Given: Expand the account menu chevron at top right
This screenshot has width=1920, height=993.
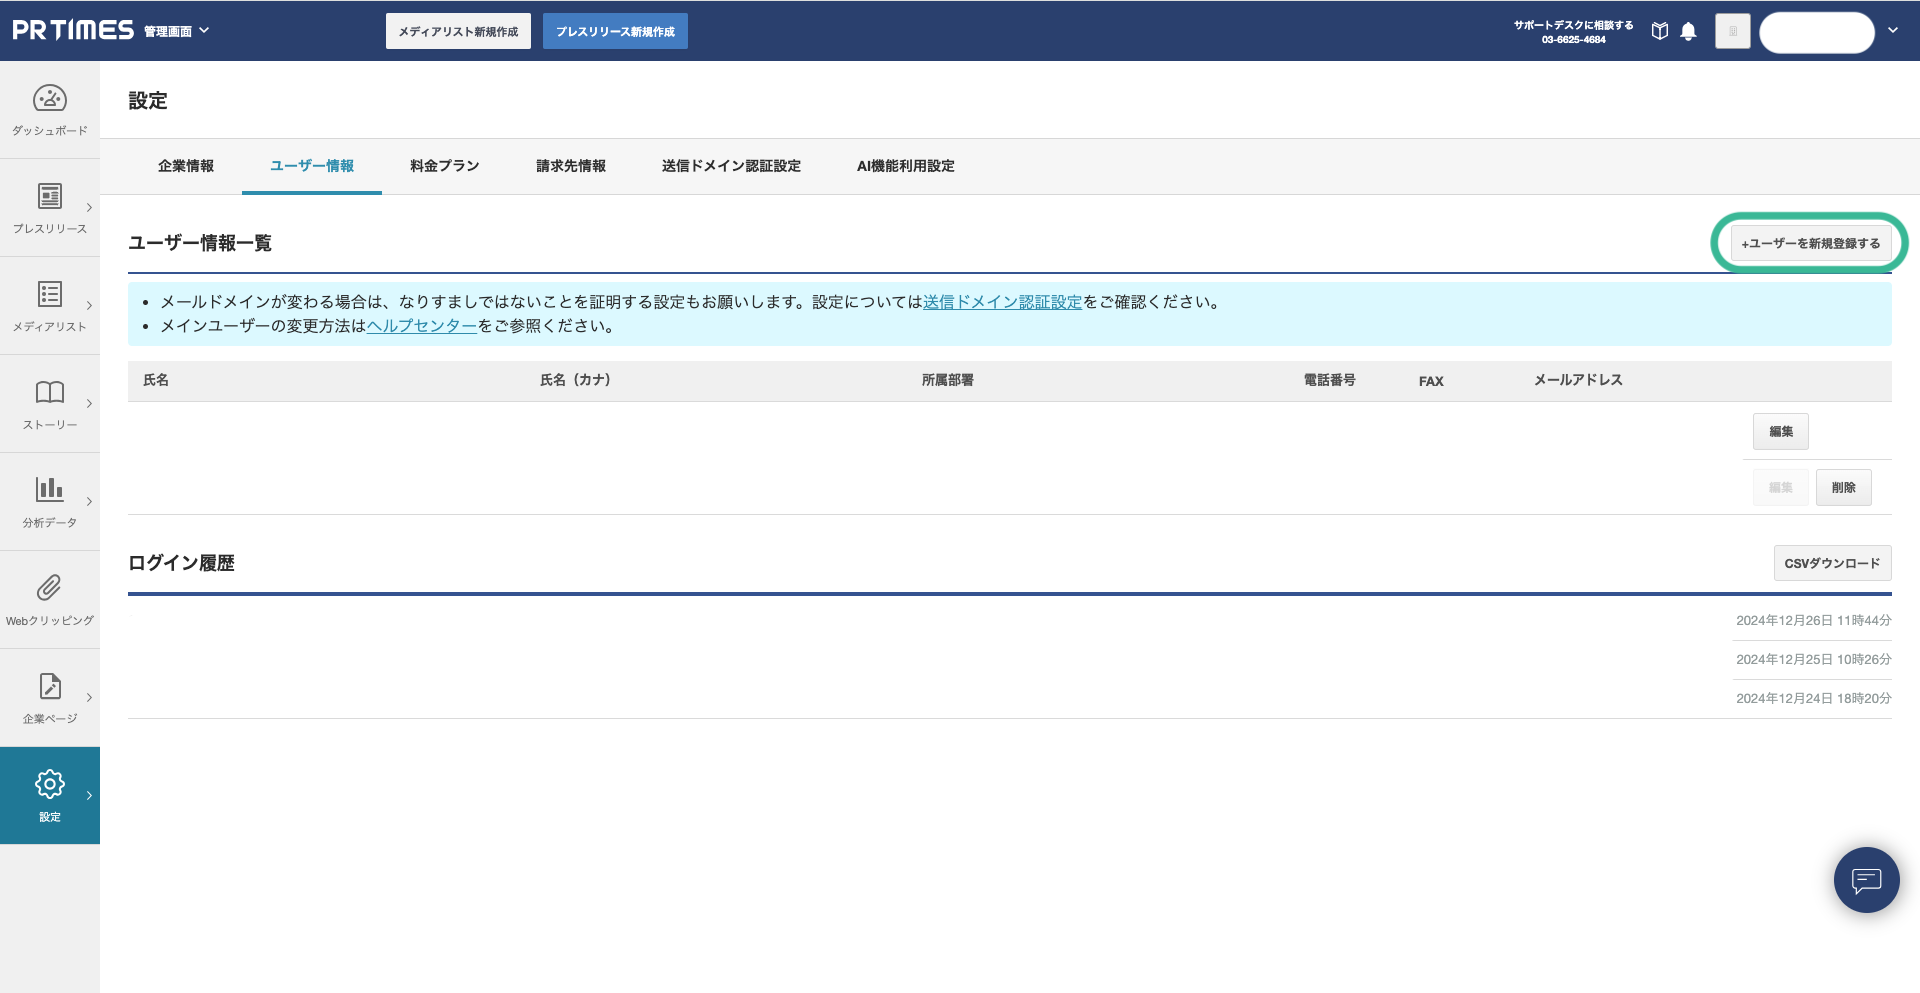Looking at the screenshot, I should coord(1892,31).
